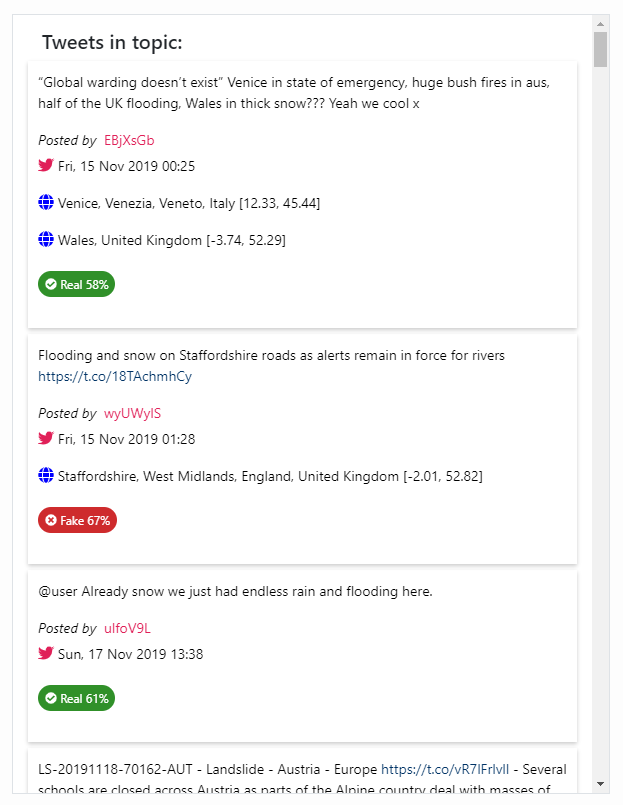
Task: Click the Fake 67% credibility badge
Action: tap(78, 520)
